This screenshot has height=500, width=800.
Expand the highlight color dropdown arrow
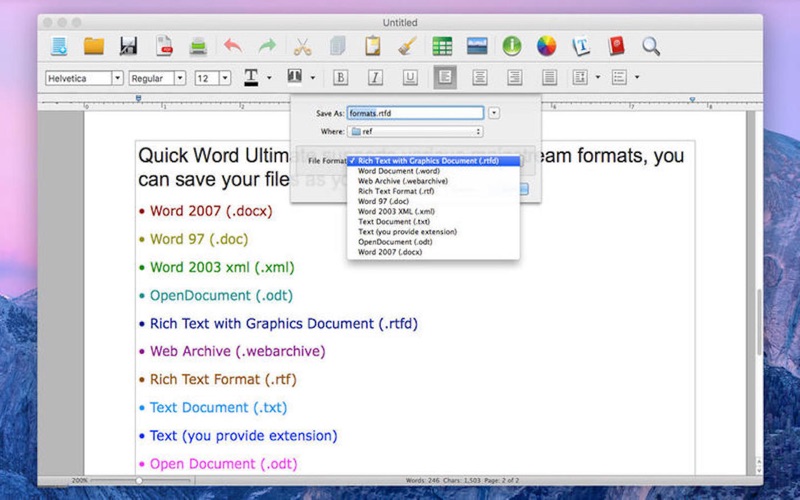[313, 78]
